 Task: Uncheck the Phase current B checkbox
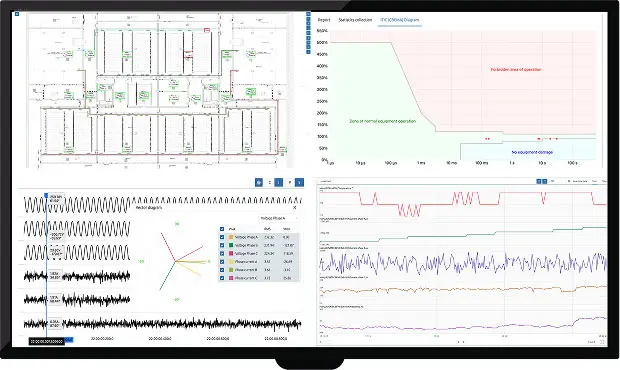pyautogui.click(x=222, y=270)
